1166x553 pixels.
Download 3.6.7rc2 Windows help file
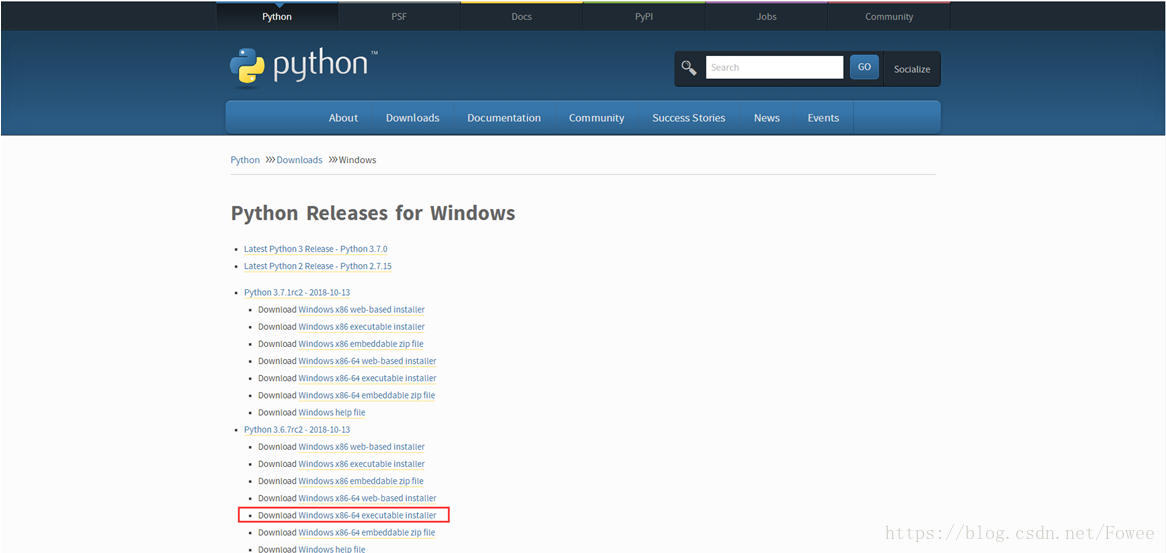[332, 549]
